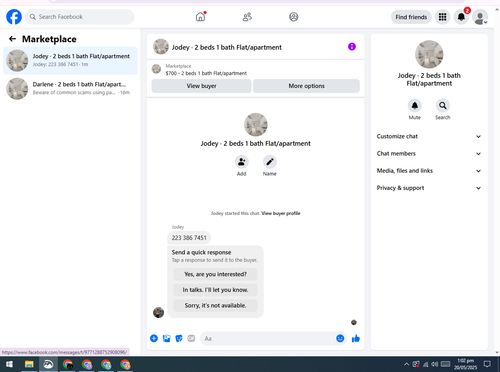Attach a photo or file icon

pyautogui.click(x=166, y=338)
